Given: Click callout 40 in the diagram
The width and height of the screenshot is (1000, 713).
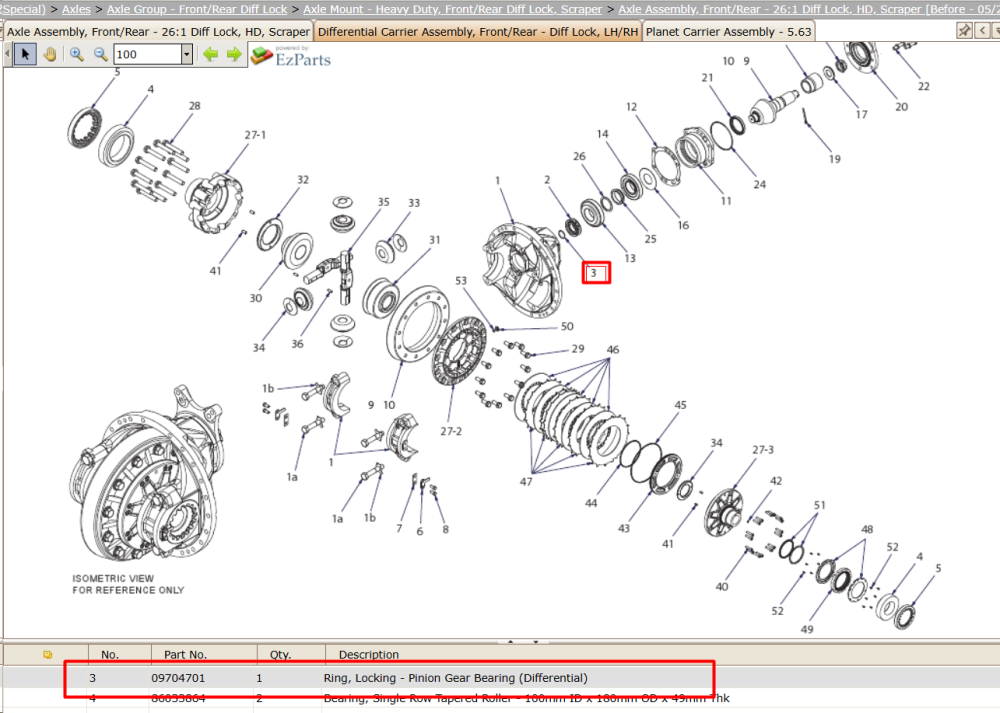Looking at the screenshot, I should [x=721, y=587].
